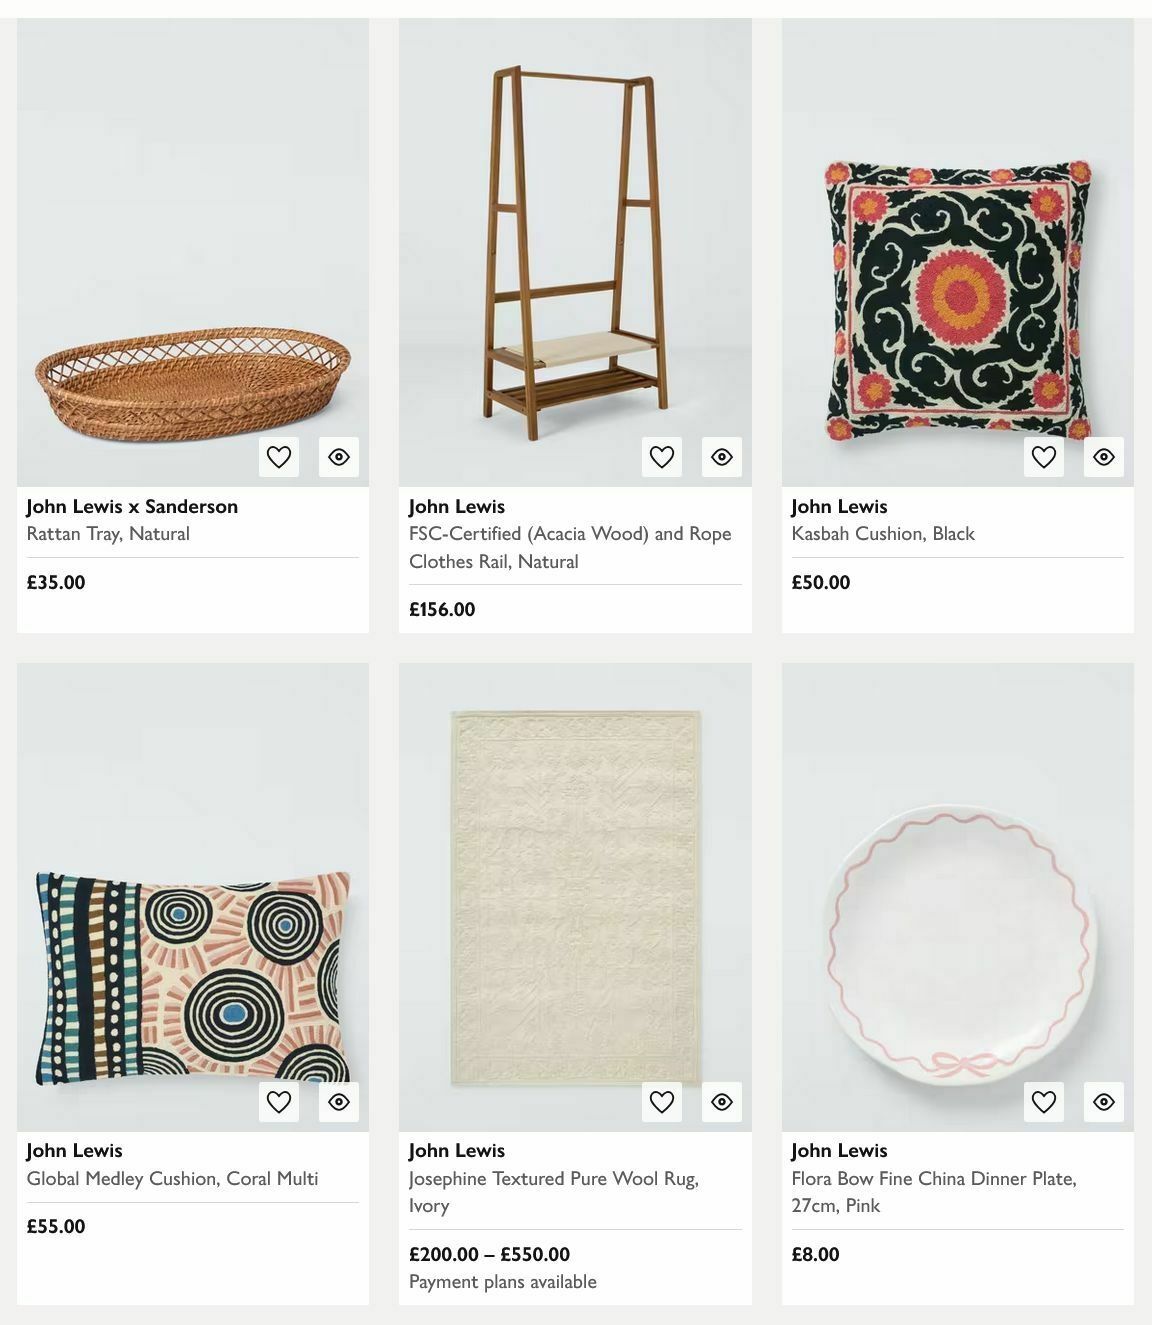Viewport: 1152px width, 1325px height.
Task: Click the heart on the Josephine Wool Rug
Action: [662, 1101]
